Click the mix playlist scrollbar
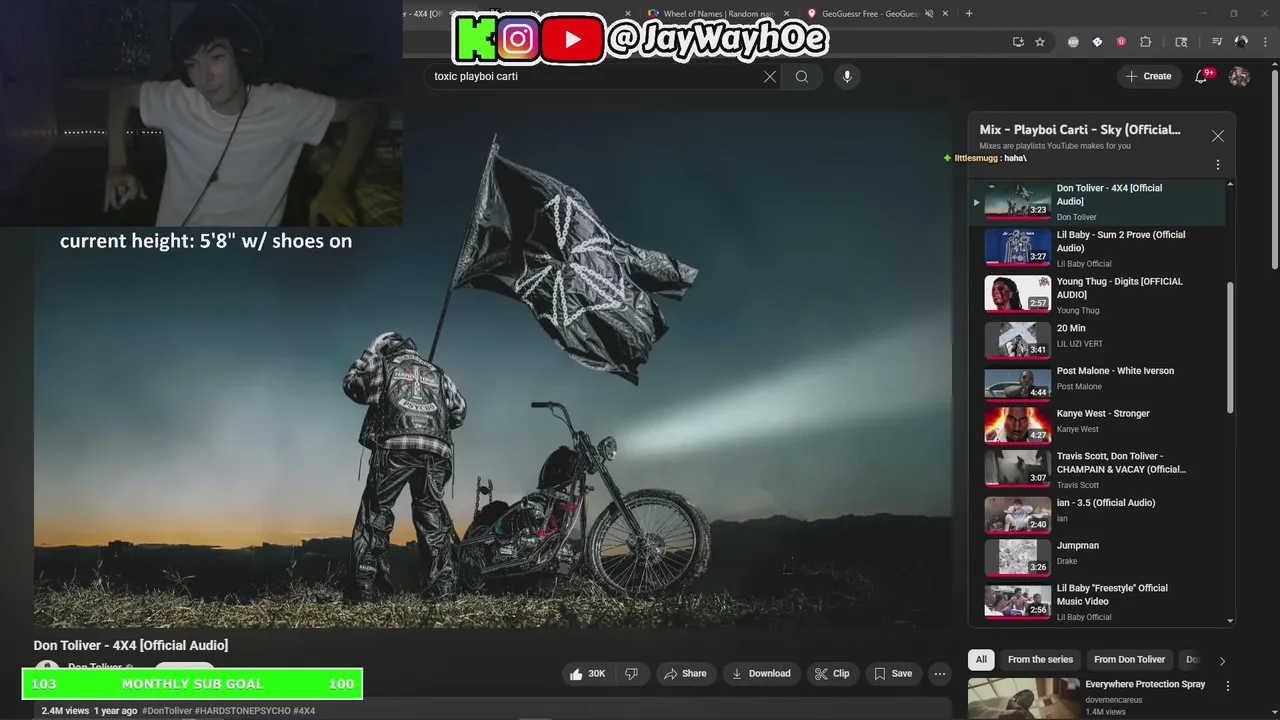 point(1230,347)
